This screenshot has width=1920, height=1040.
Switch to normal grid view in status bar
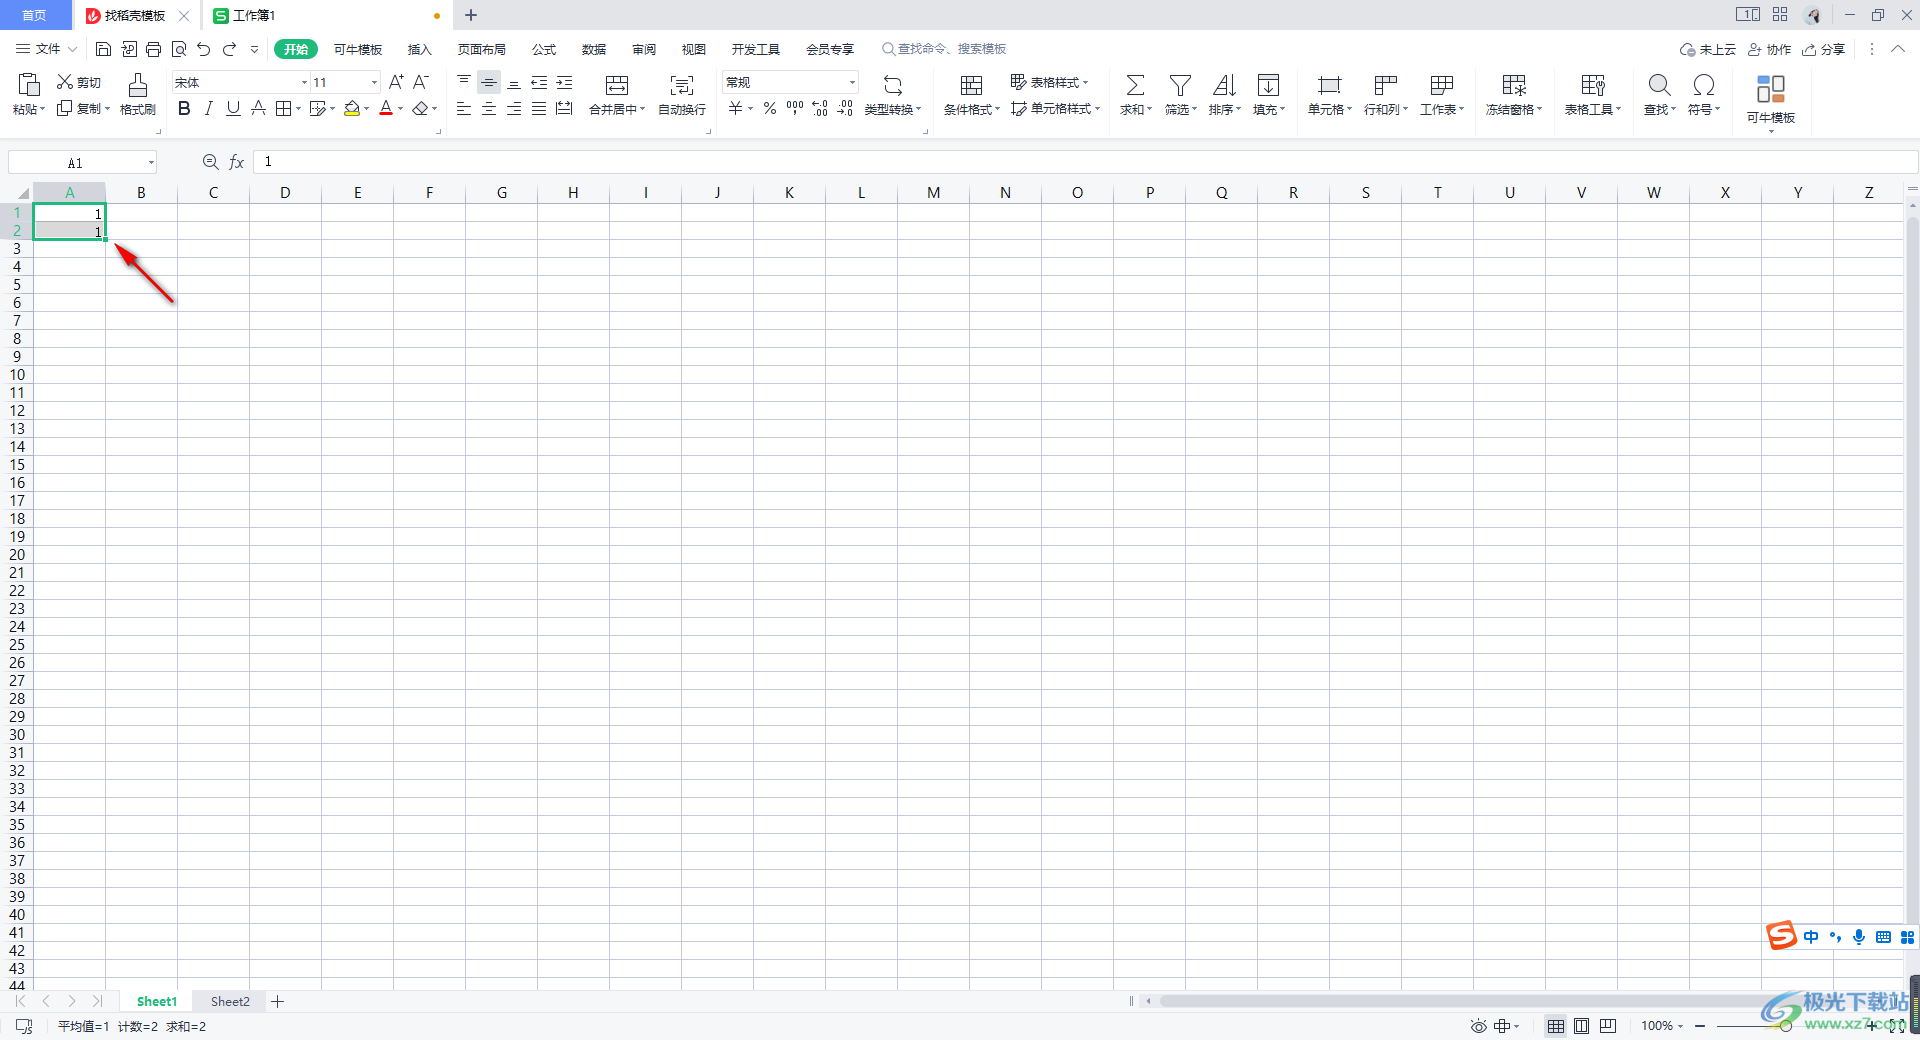pyautogui.click(x=1556, y=1026)
